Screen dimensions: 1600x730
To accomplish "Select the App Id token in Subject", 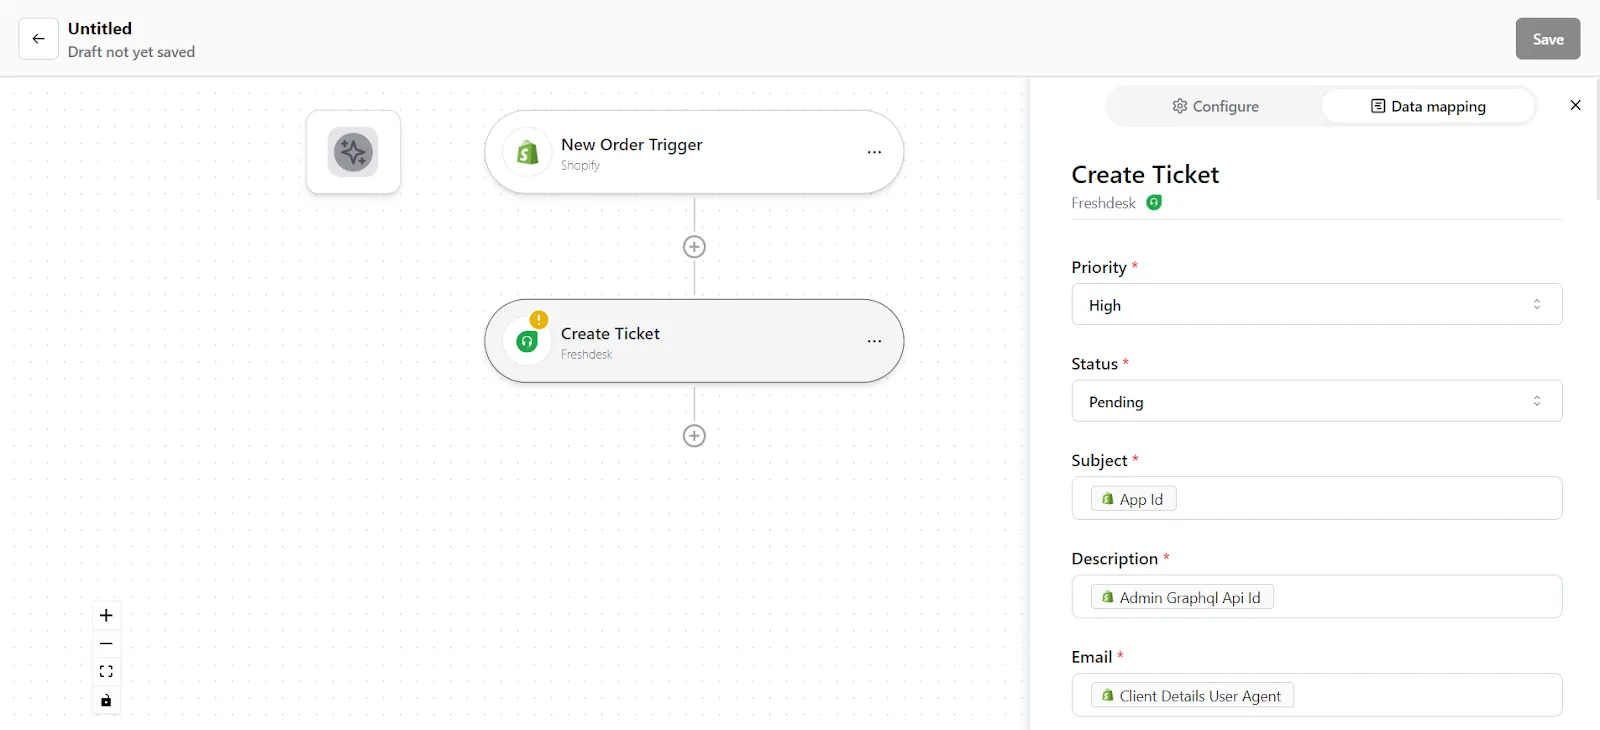I will point(1133,499).
